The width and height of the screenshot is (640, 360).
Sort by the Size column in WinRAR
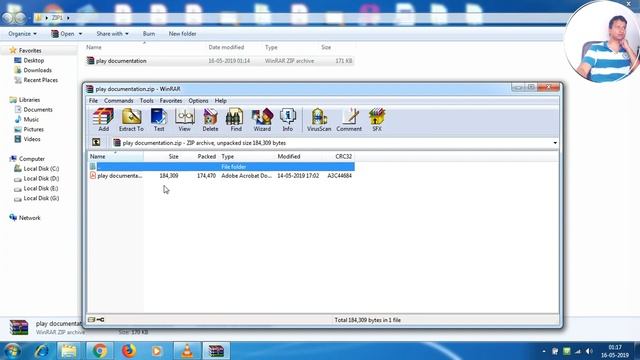coord(162,156)
